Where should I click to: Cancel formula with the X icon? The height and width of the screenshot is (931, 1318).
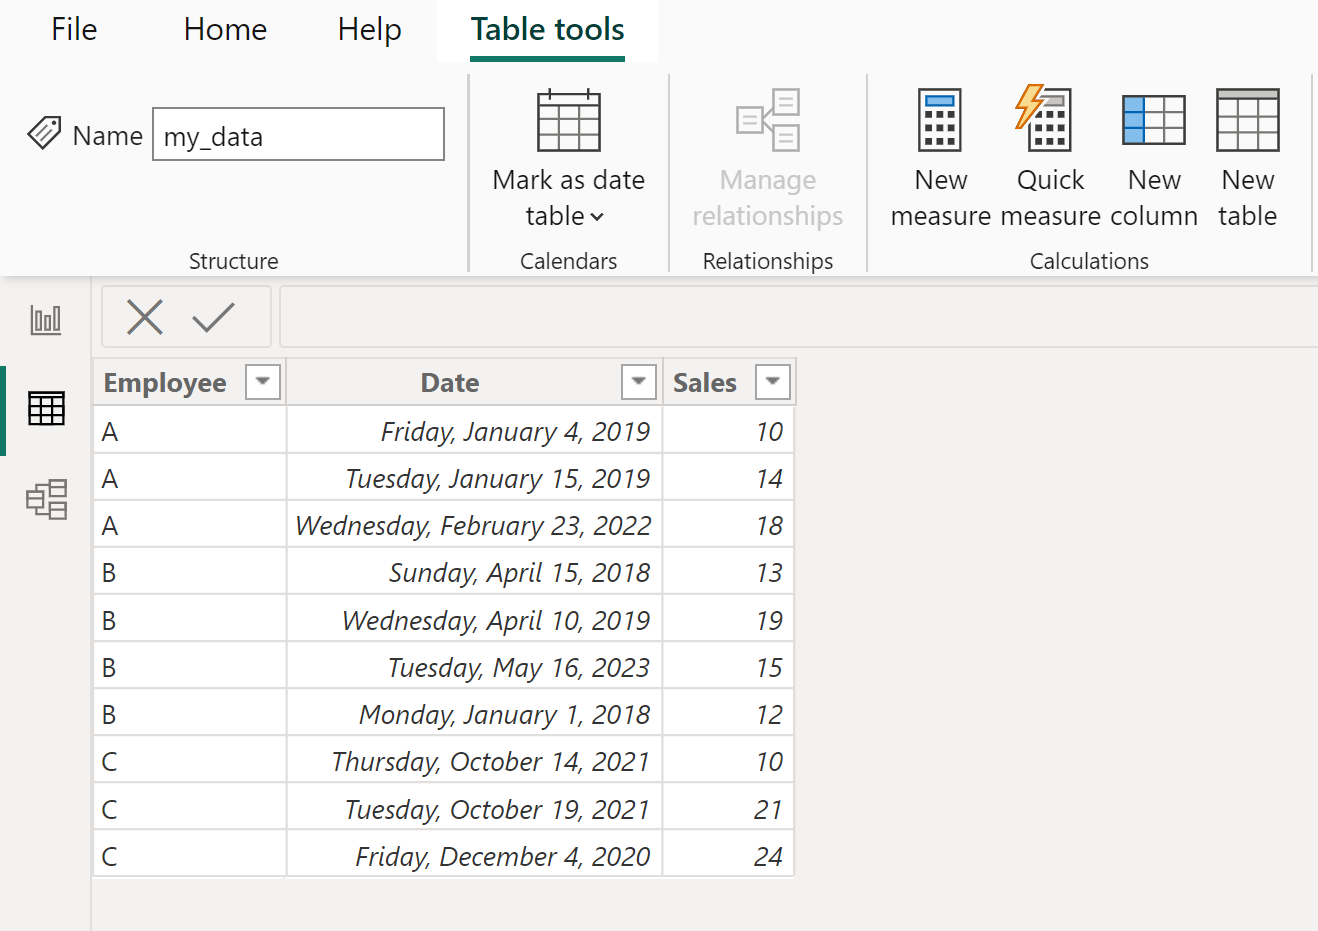145,318
